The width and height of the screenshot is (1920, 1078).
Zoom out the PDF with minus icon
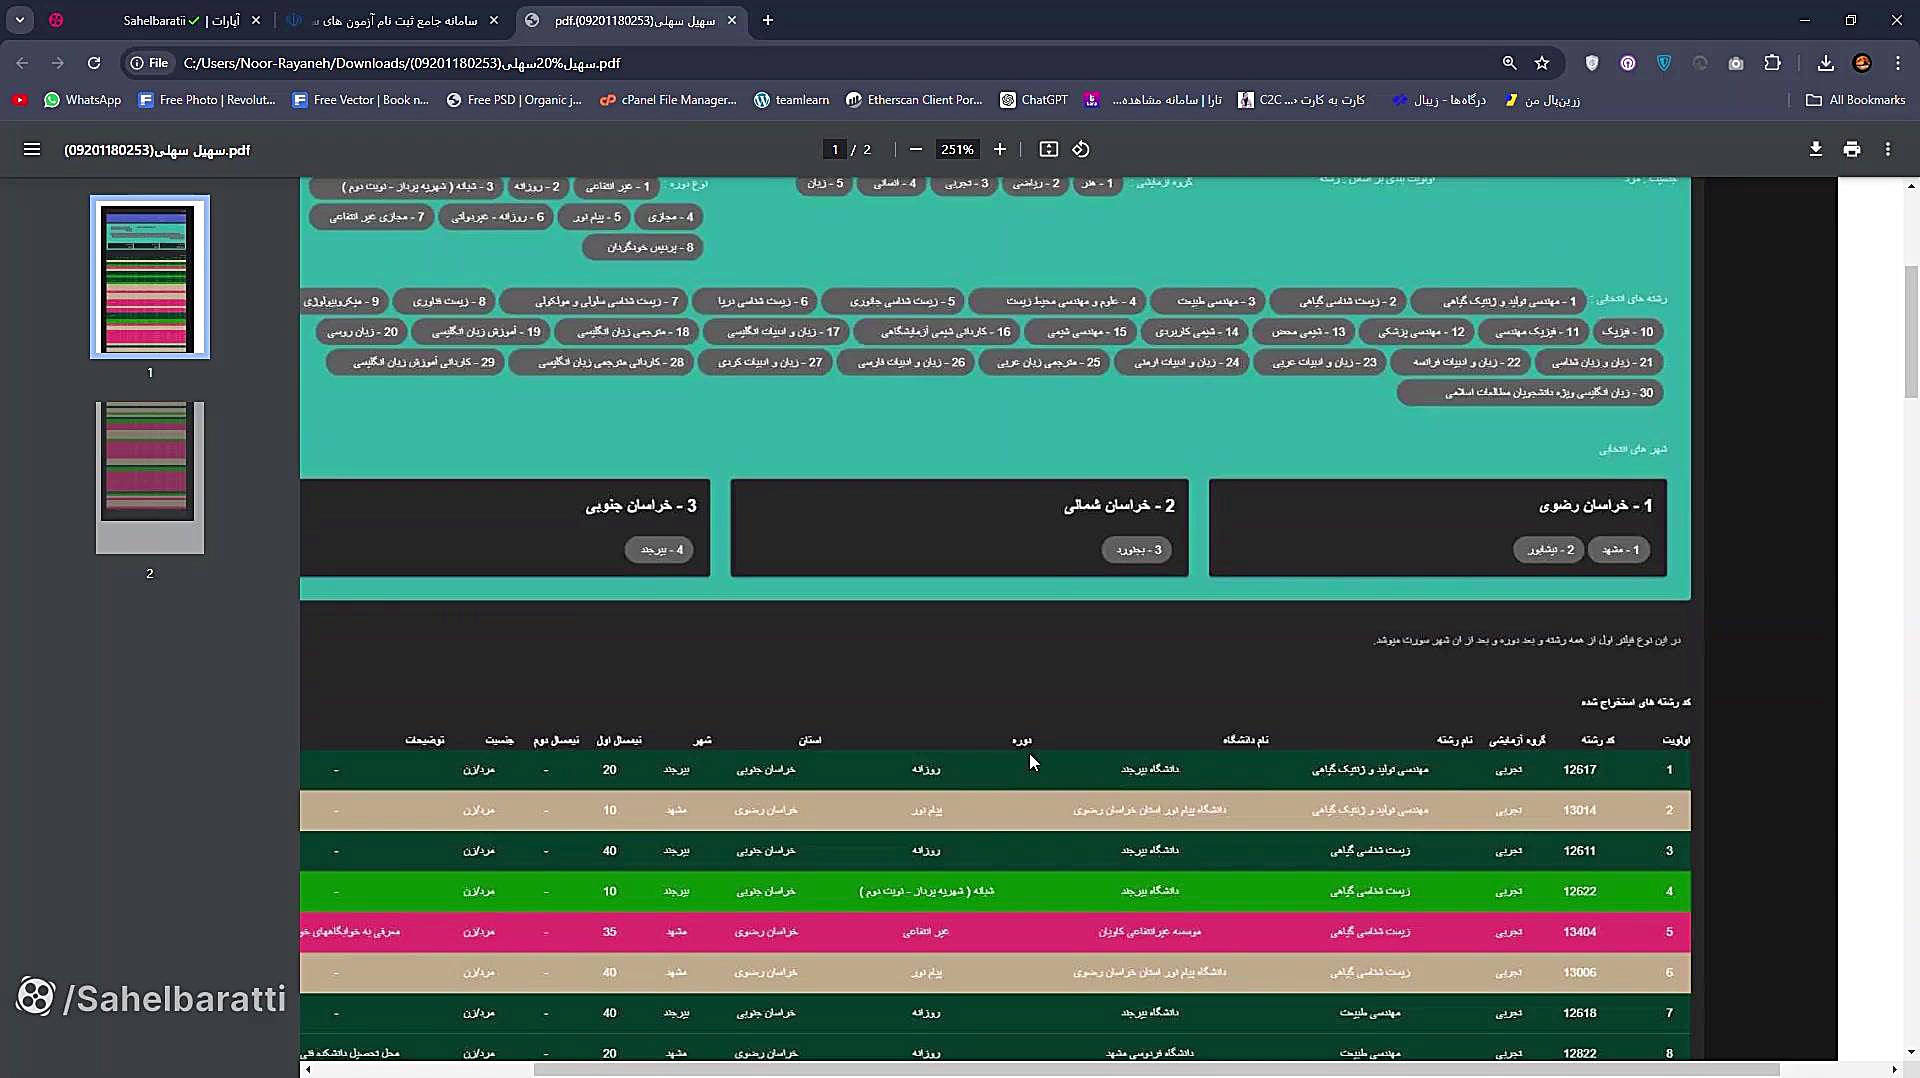coord(915,149)
